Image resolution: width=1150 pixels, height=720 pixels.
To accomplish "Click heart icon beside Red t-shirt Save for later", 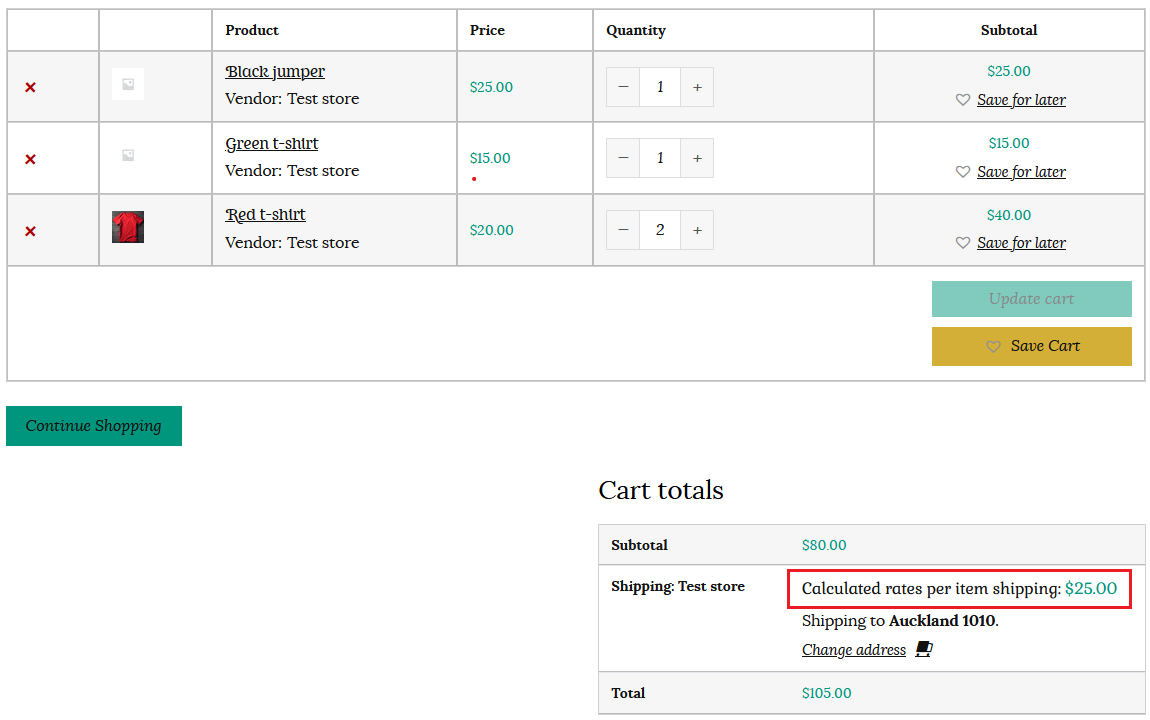I will (963, 243).
